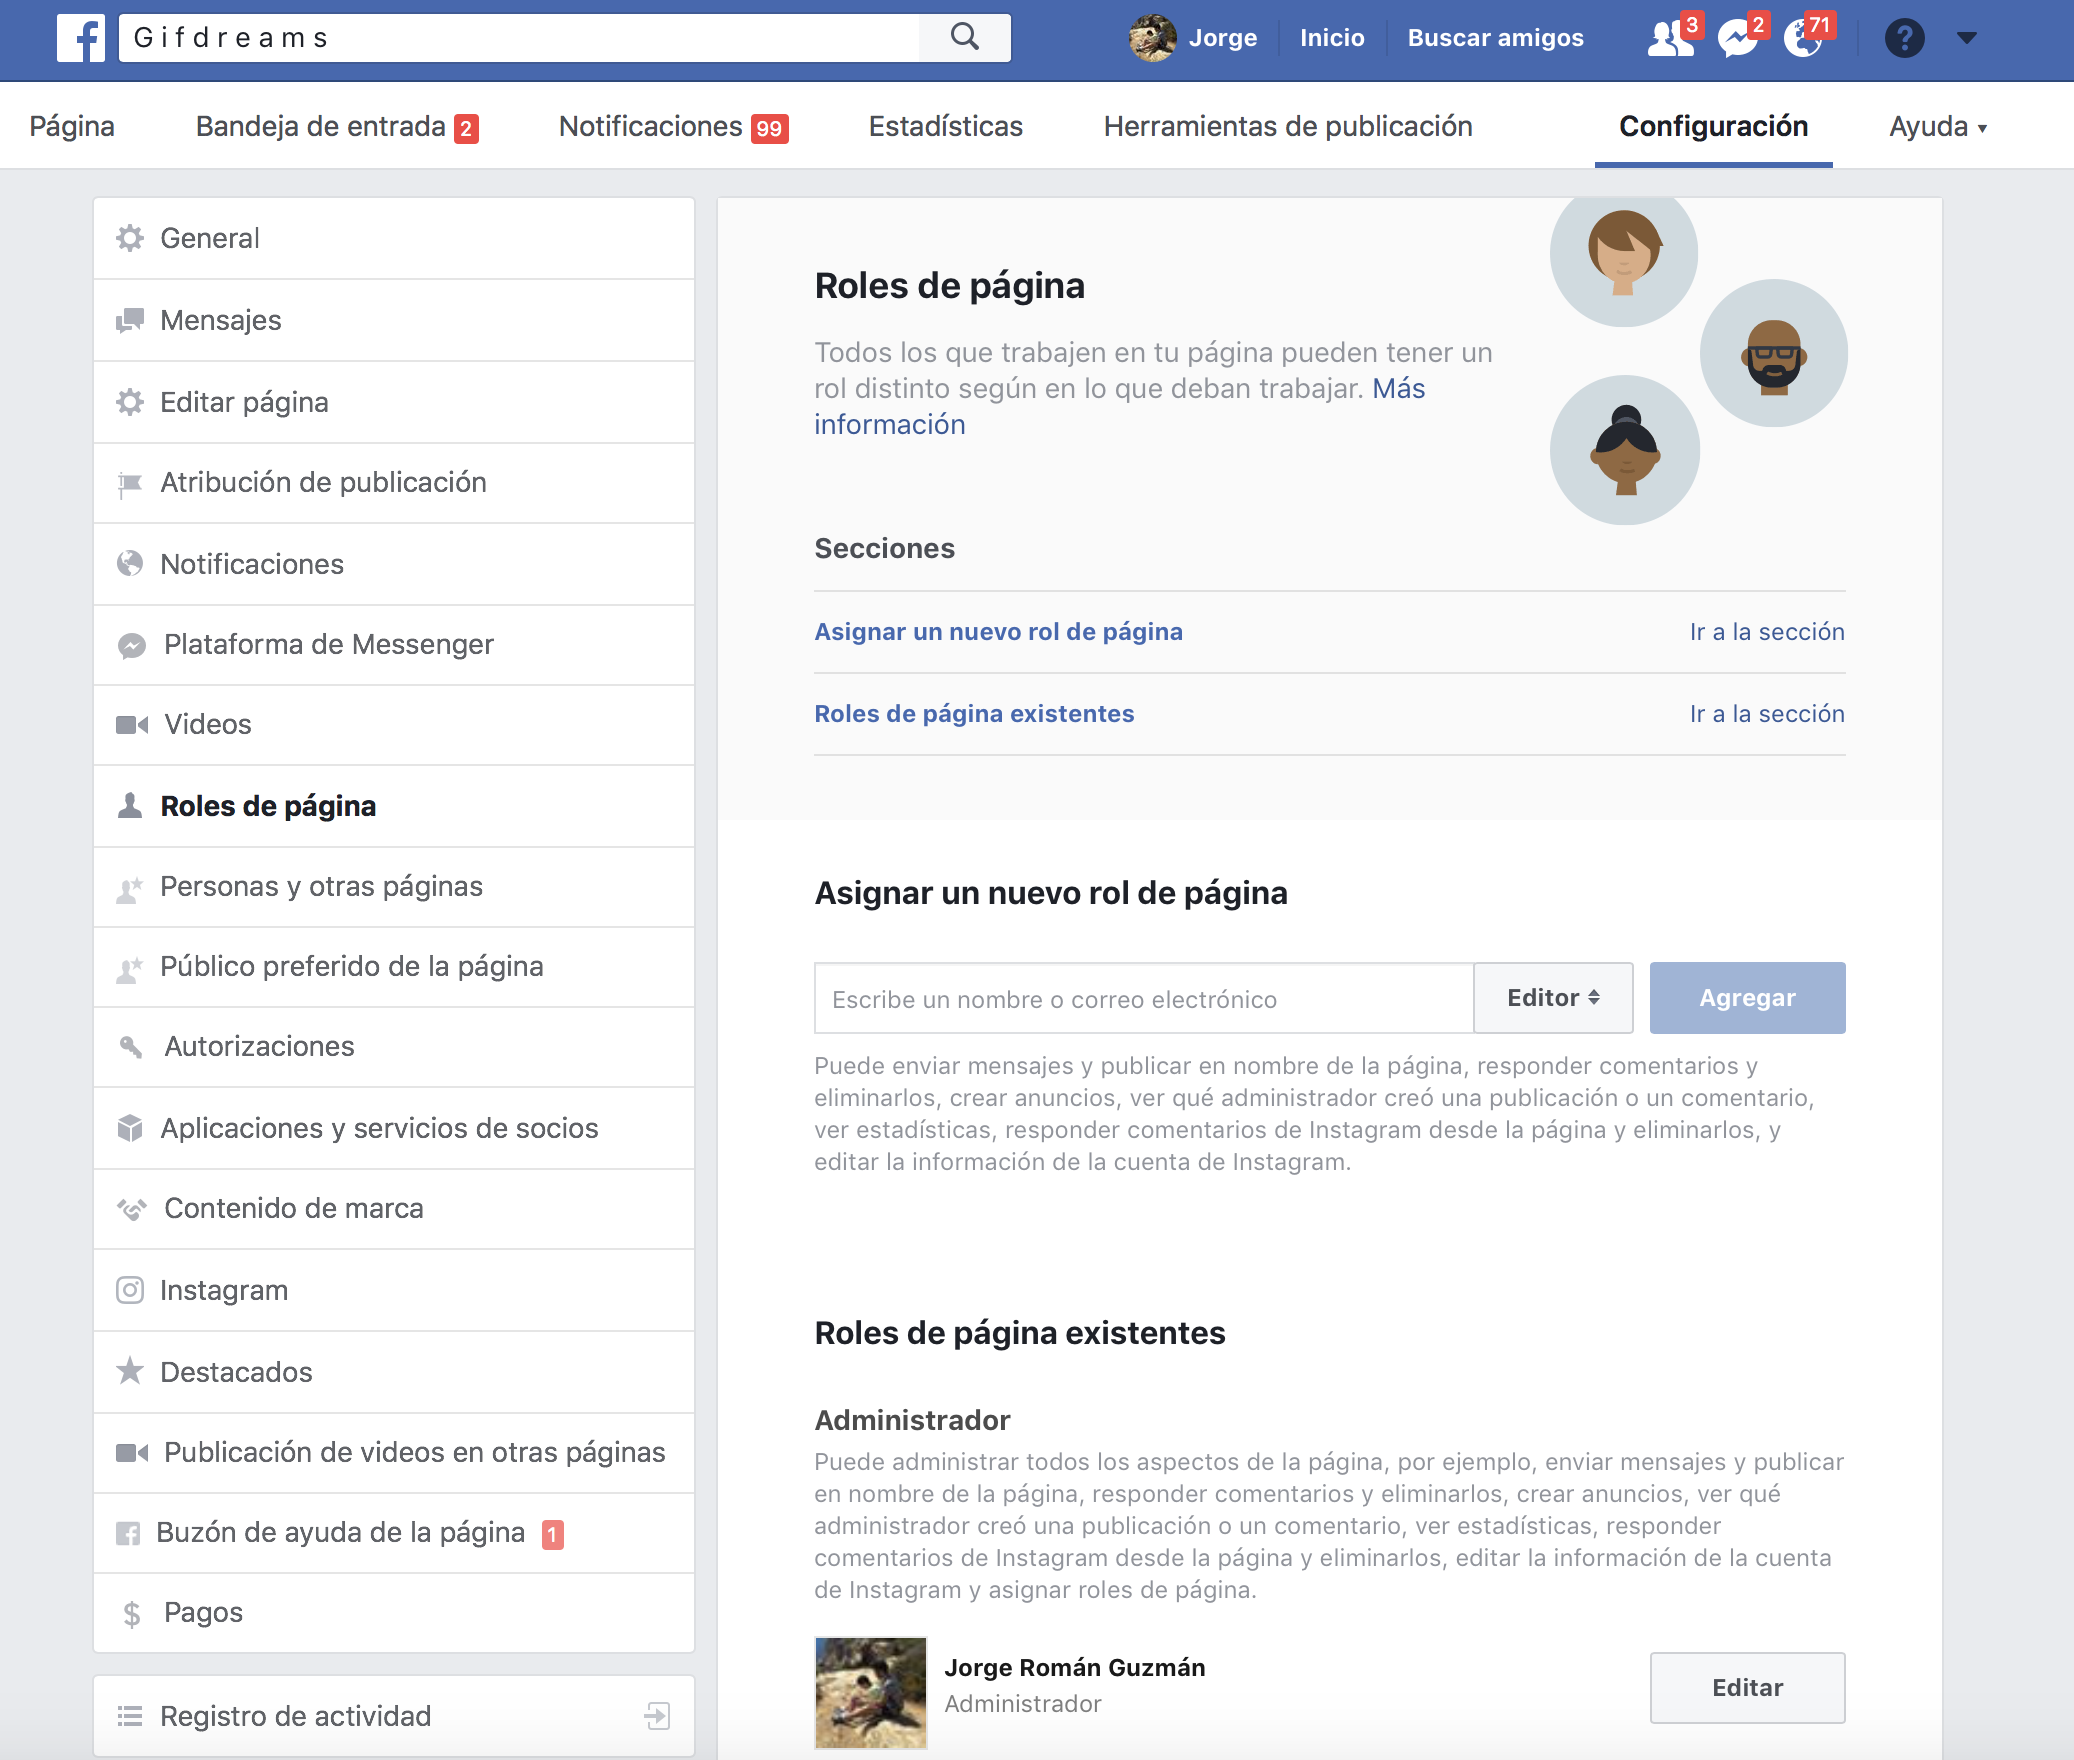Click the Agregar button

(x=1747, y=998)
